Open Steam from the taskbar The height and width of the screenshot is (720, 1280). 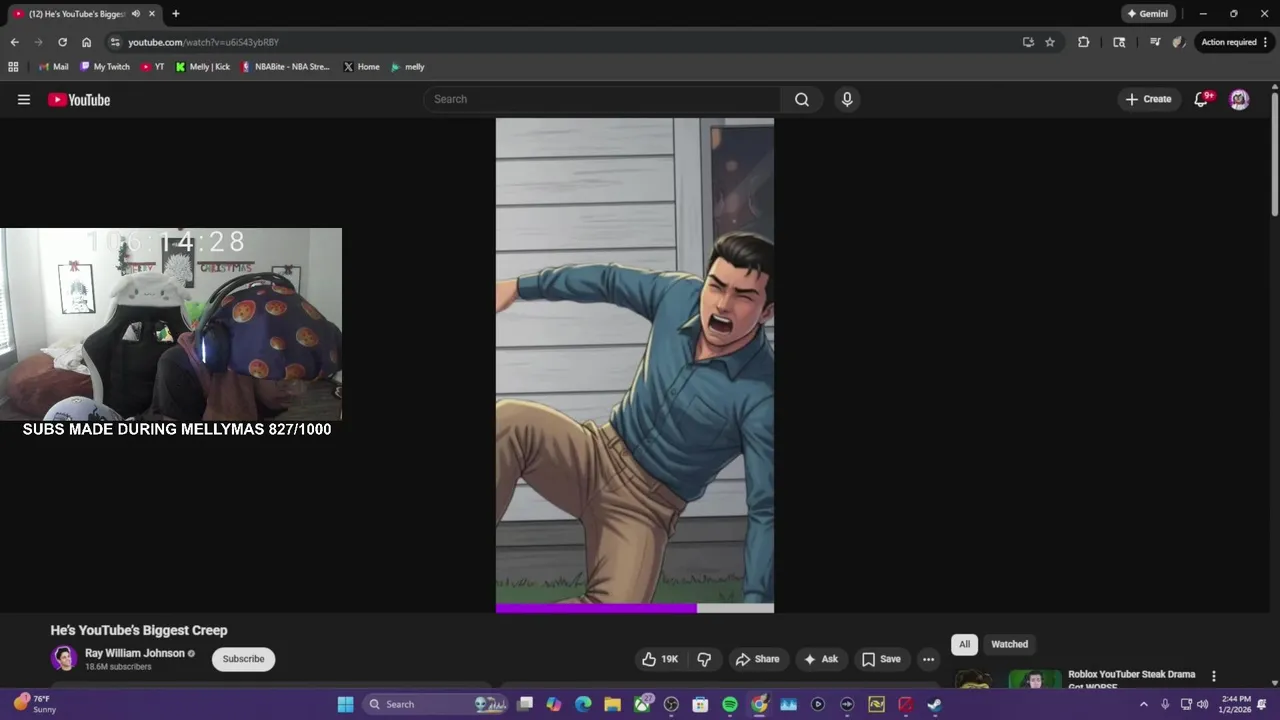point(934,704)
